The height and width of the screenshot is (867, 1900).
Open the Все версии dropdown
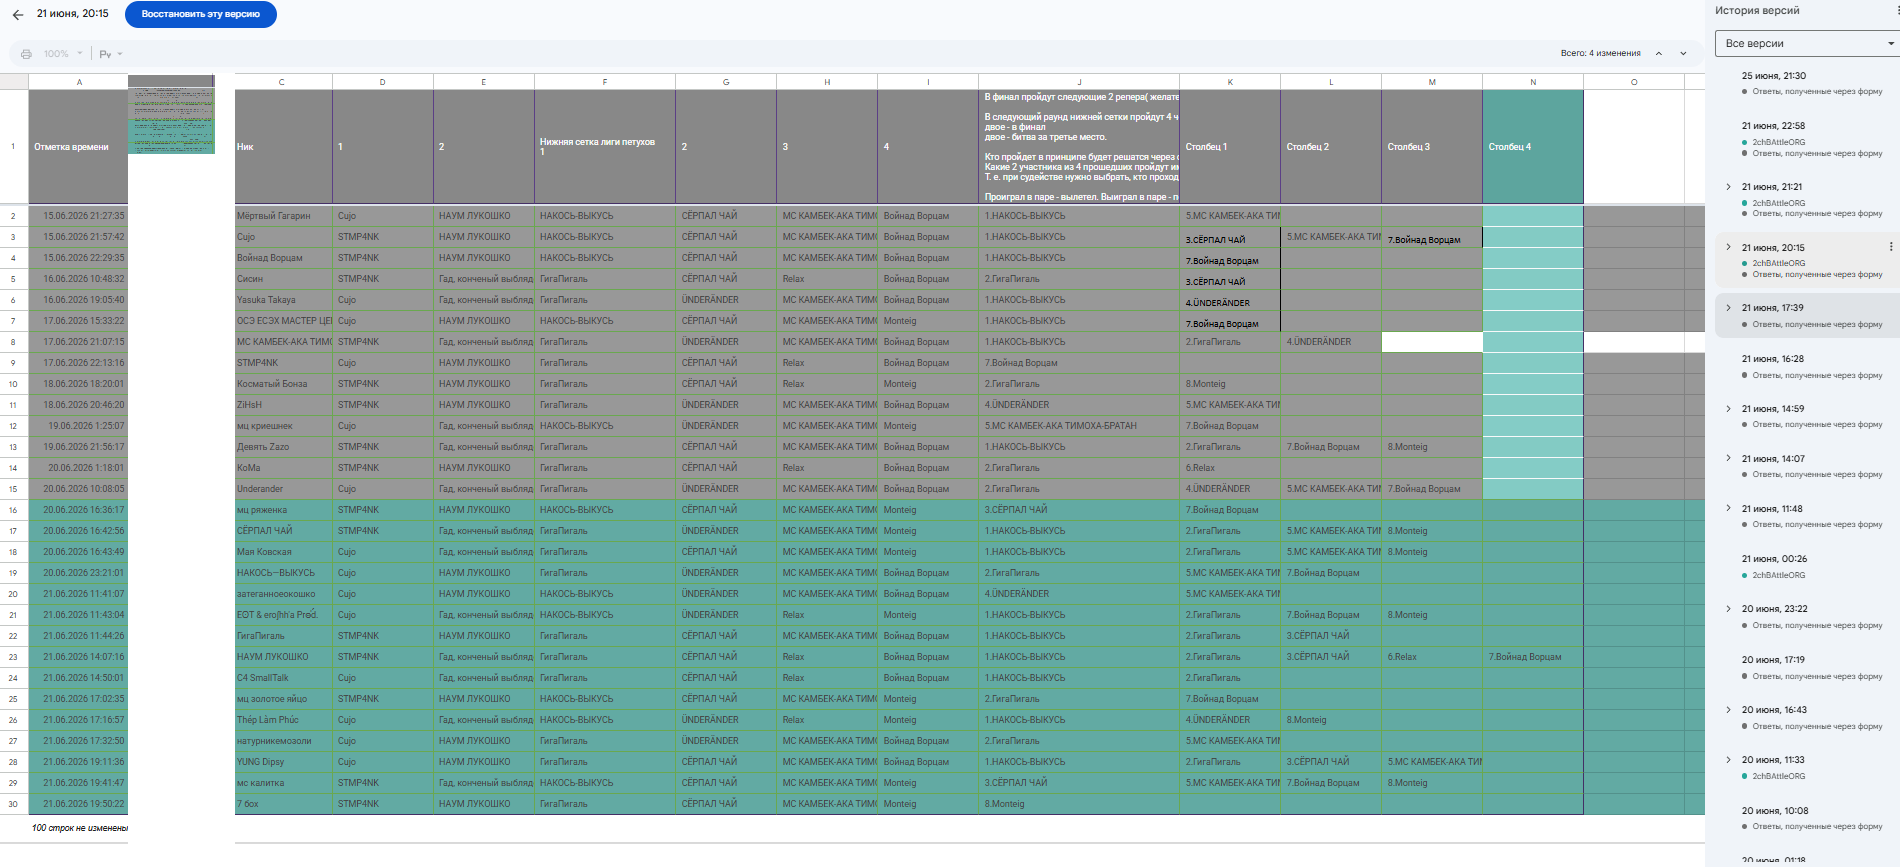tap(1807, 43)
